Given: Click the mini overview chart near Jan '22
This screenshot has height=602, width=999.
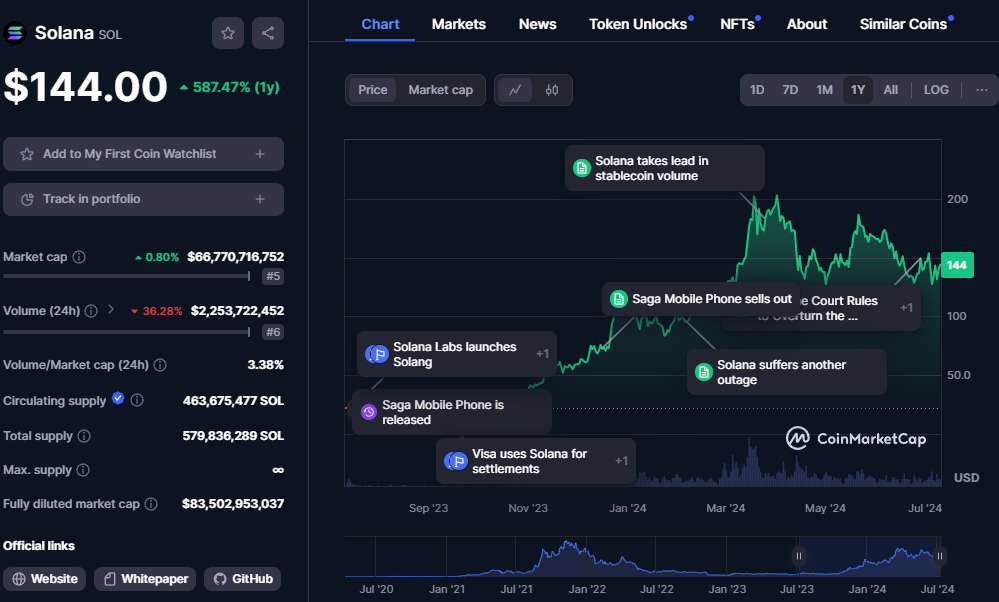Looking at the screenshot, I should pyautogui.click(x=587, y=556).
